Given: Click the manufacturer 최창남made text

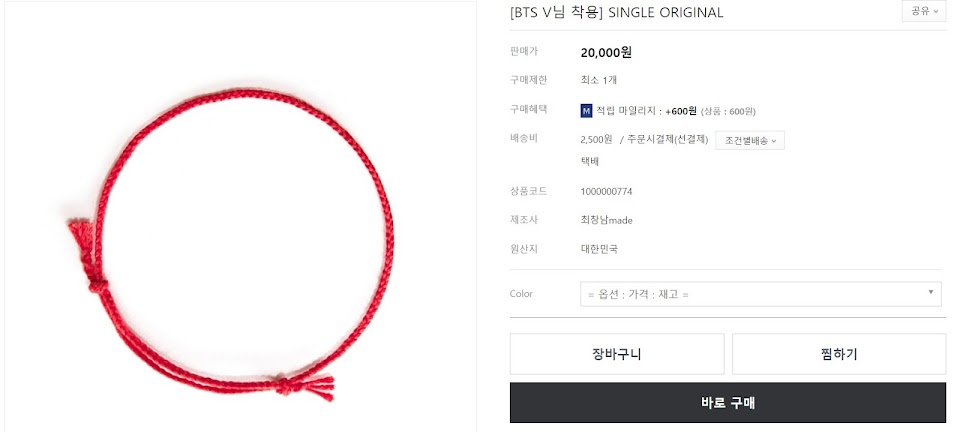Looking at the screenshot, I should [606, 220].
